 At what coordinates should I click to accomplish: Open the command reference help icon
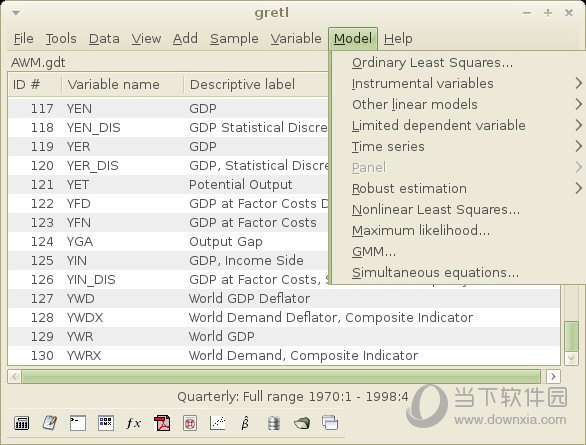click(x=190, y=423)
